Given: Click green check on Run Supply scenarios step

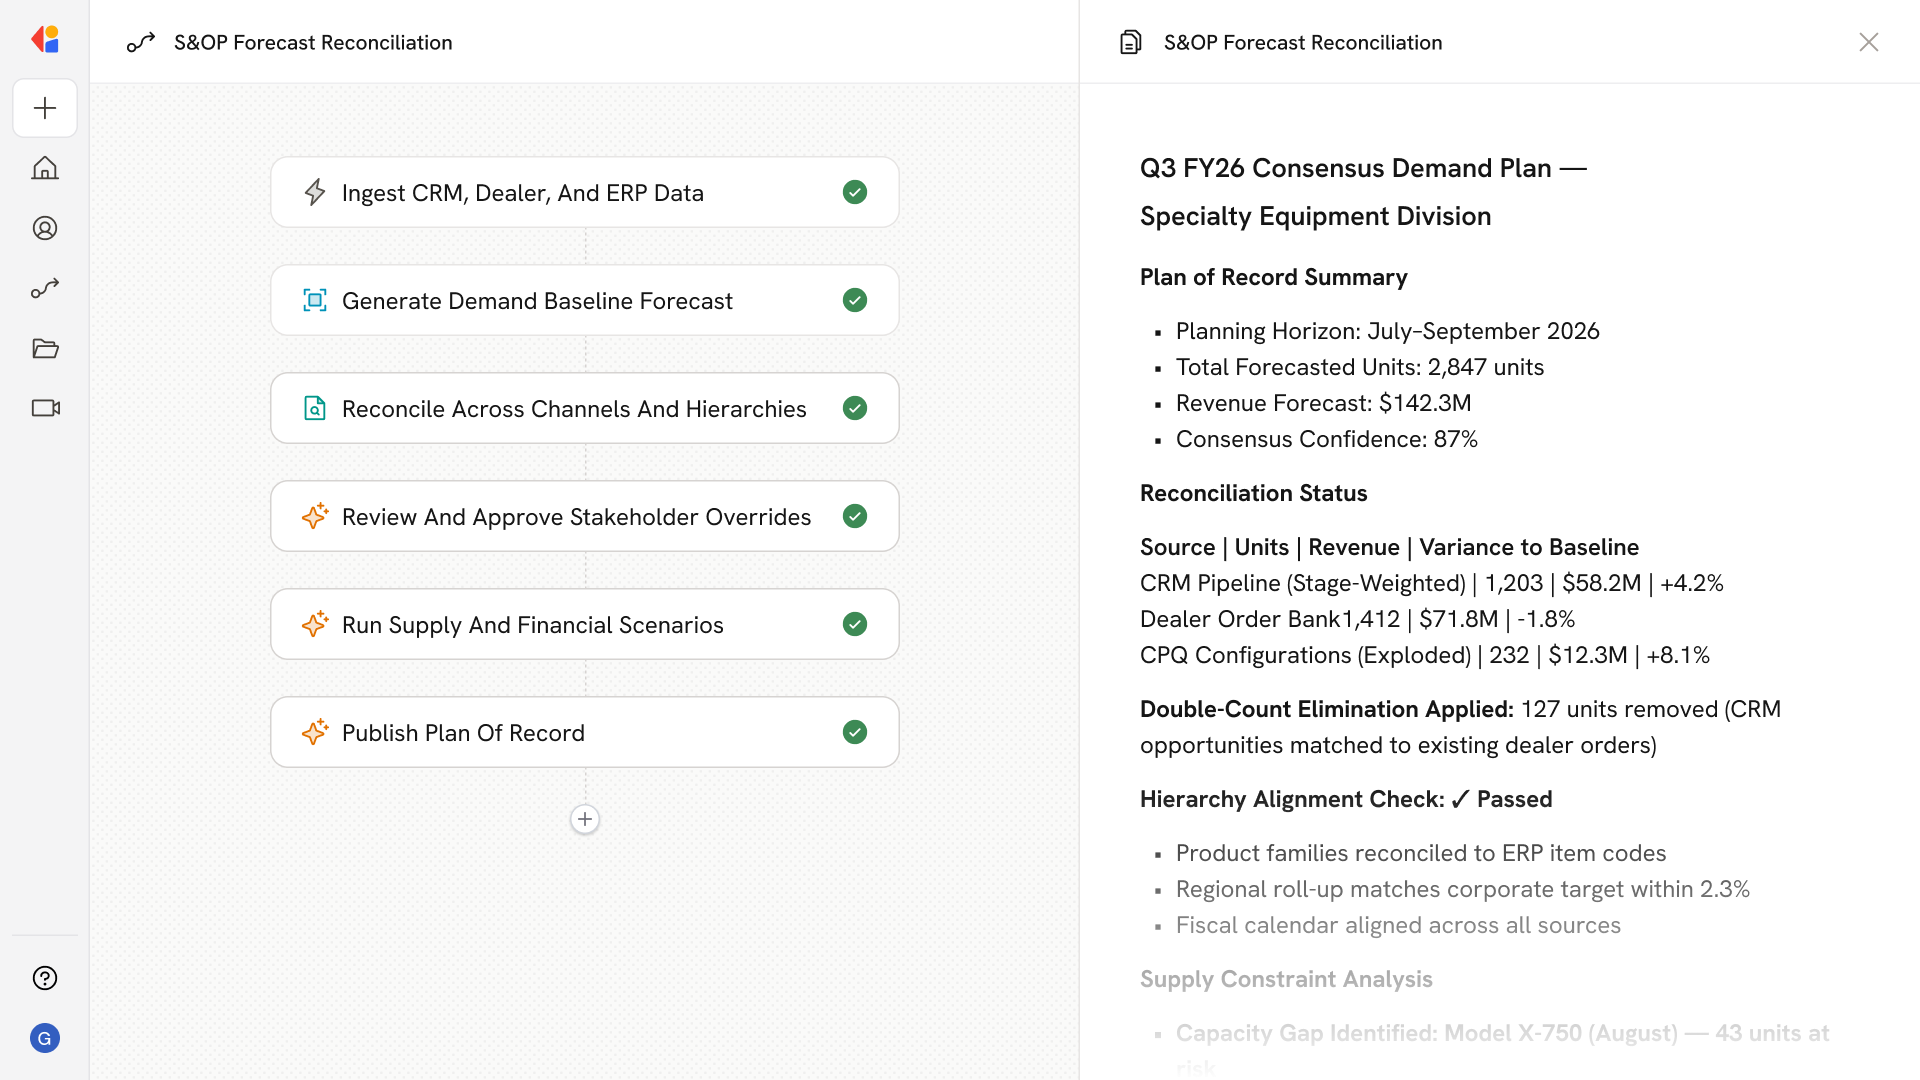Looking at the screenshot, I should (854, 624).
